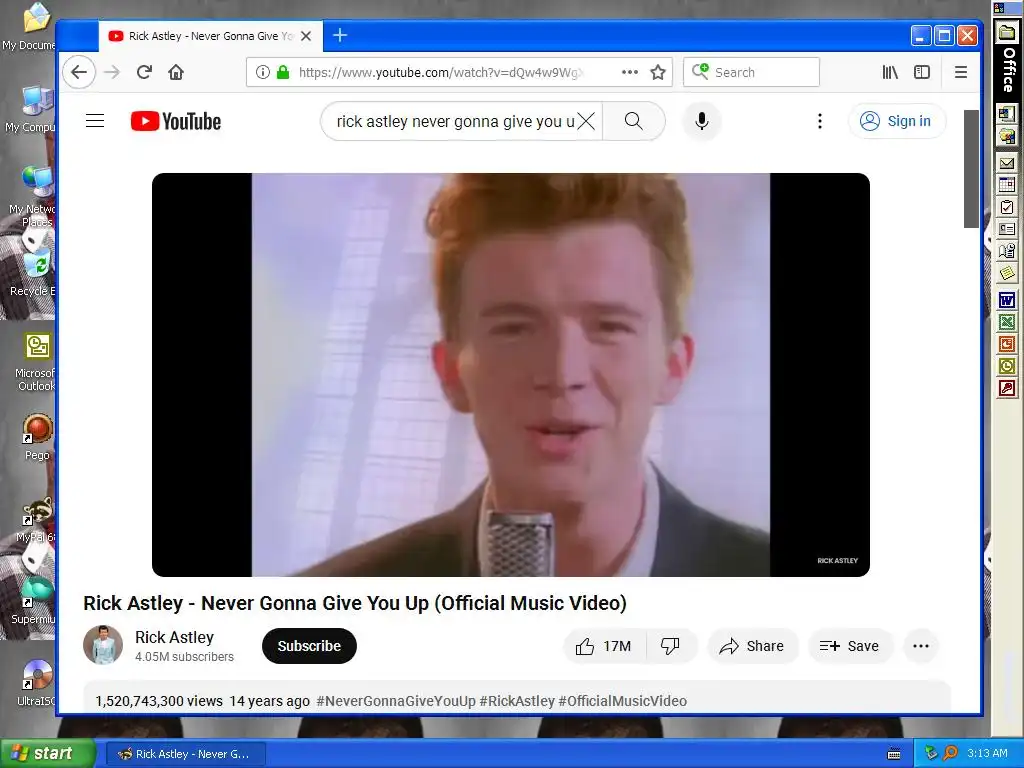Image resolution: width=1024 pixels, height=768 pixels.
Task: Like the video with 17M thumbs up
Action: pyautogui.click(x=604, y=646)
